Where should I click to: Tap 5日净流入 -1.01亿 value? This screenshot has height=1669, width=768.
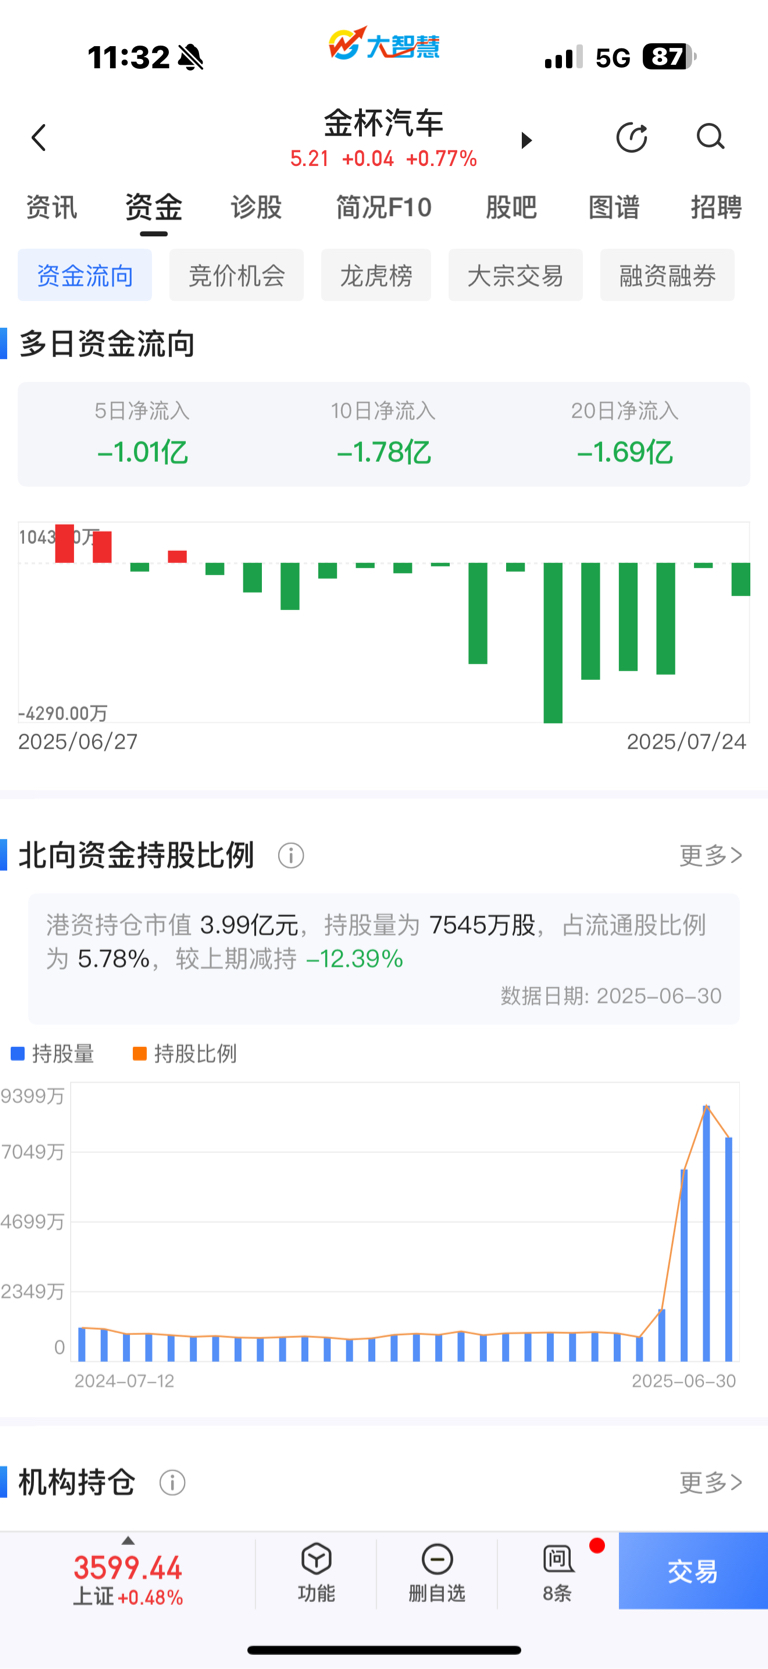[x=142, y=452]
